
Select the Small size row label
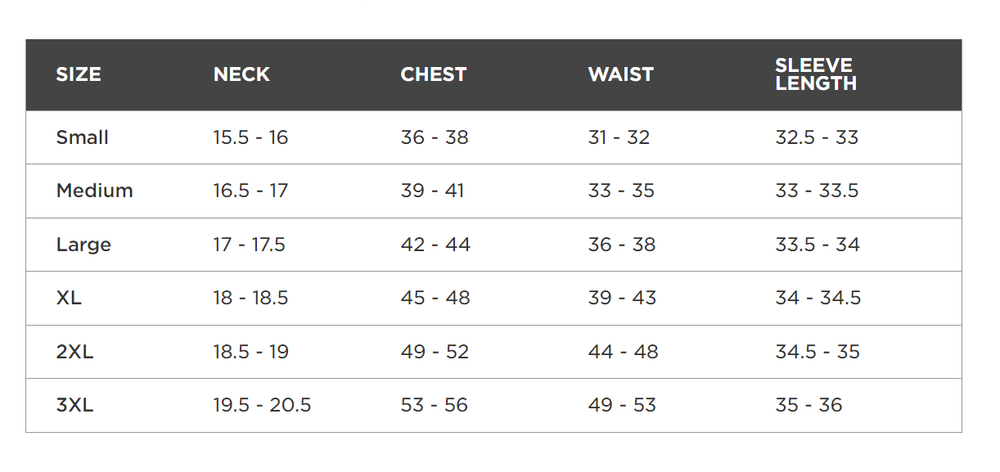pyautogui.click(x=82, y=137)
